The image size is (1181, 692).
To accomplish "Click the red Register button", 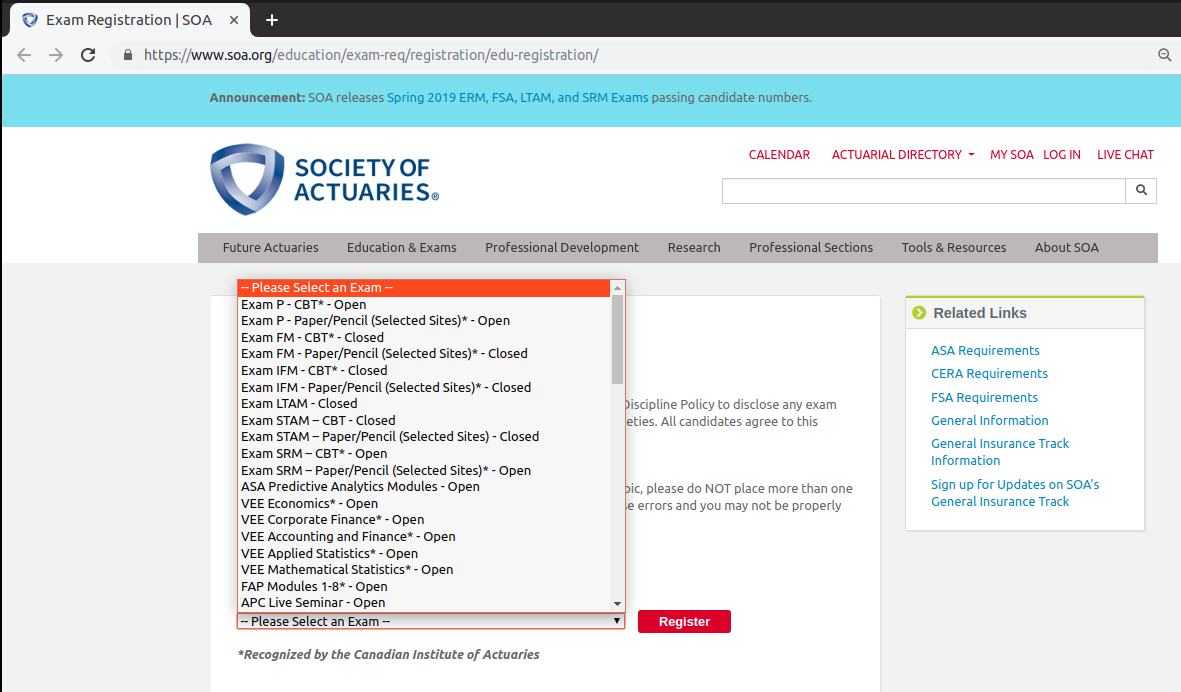I will click(684, 621).
